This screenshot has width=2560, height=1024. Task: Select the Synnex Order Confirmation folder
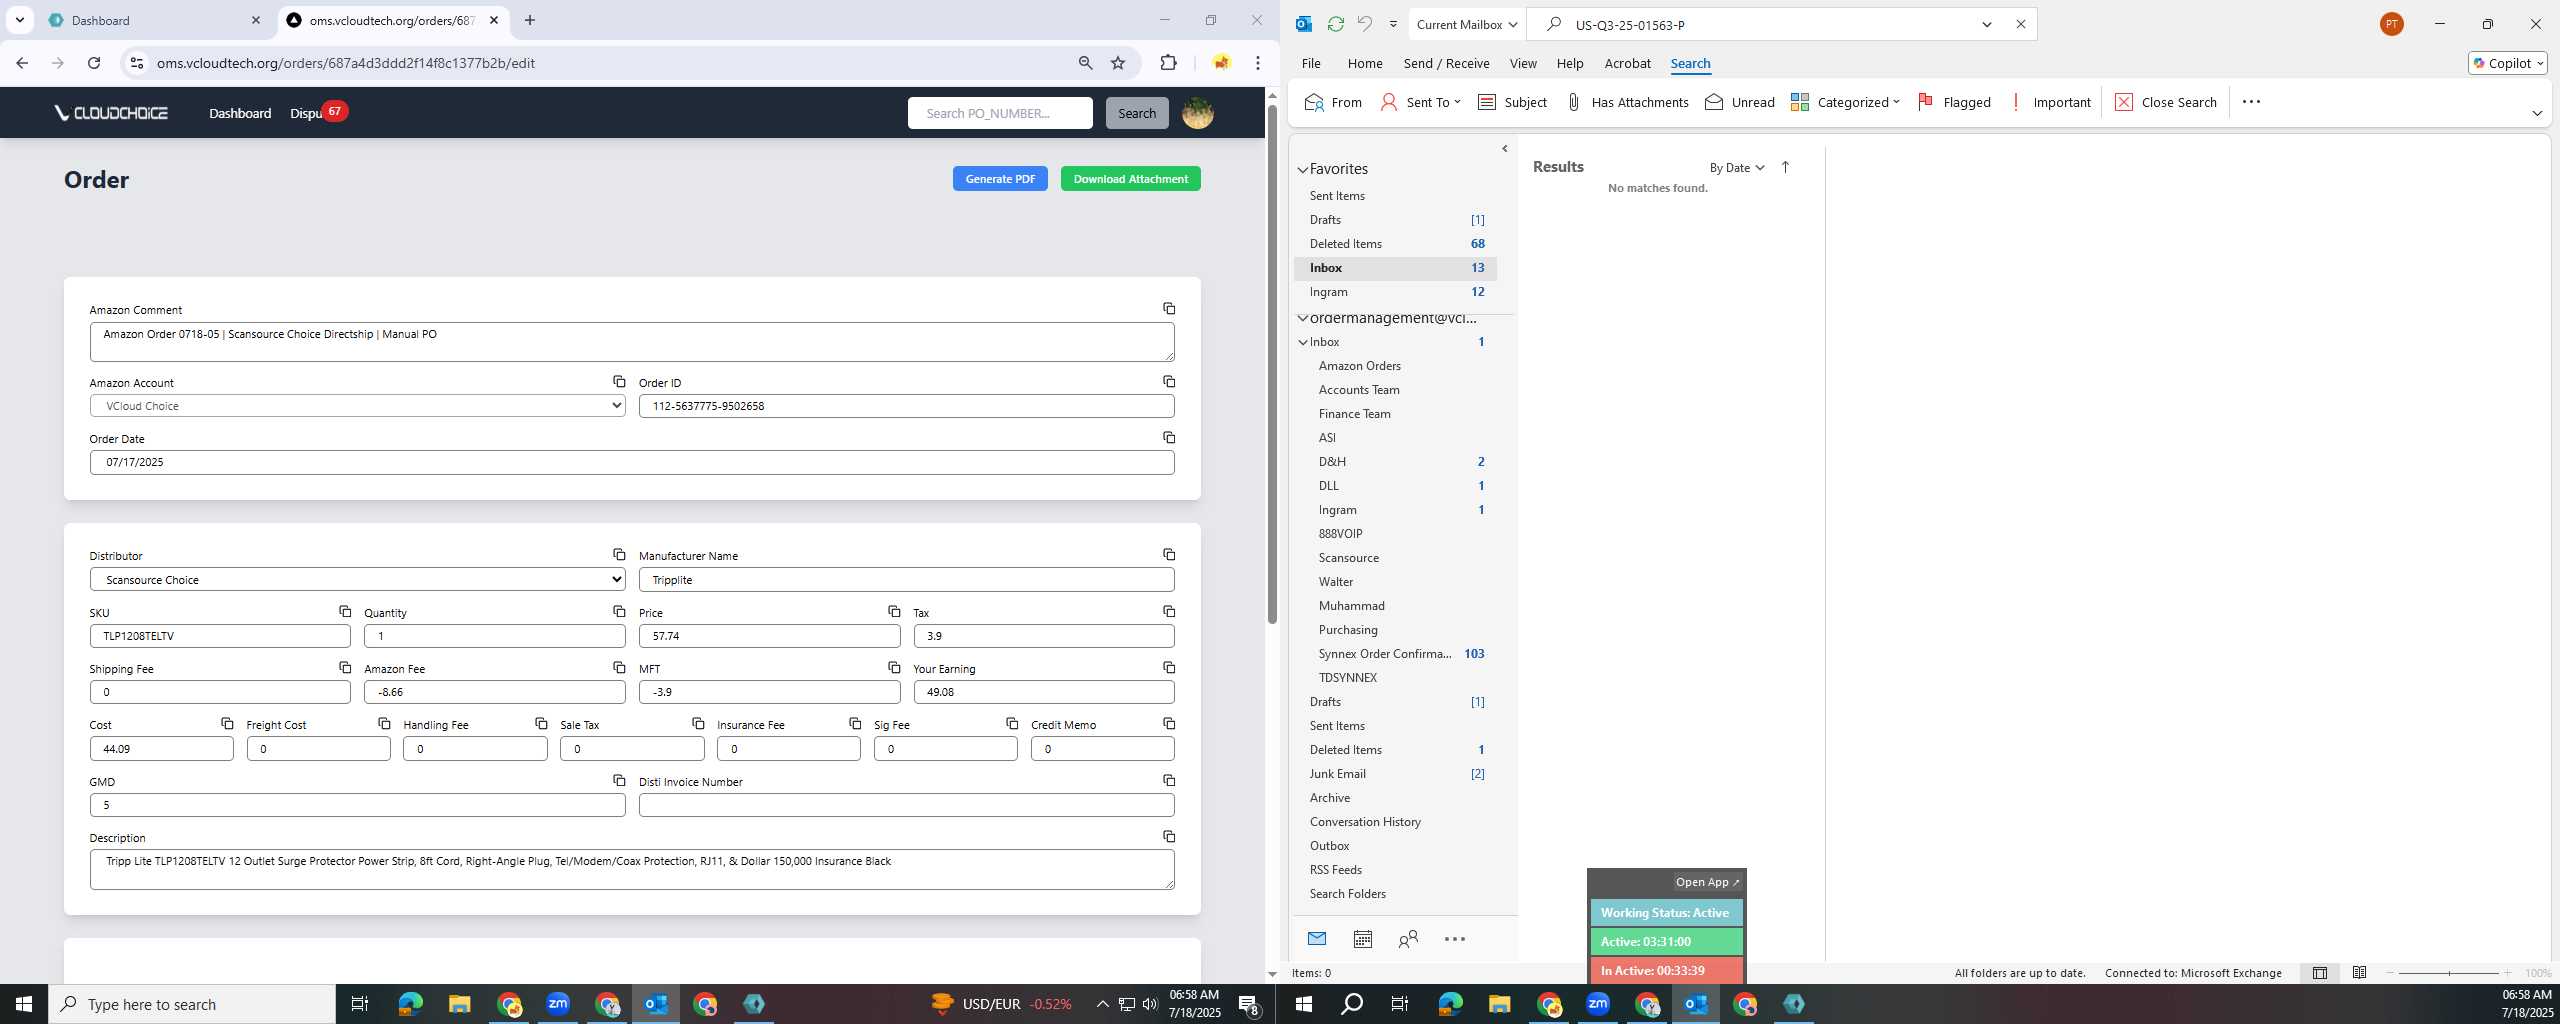(x=1400, y=654)
